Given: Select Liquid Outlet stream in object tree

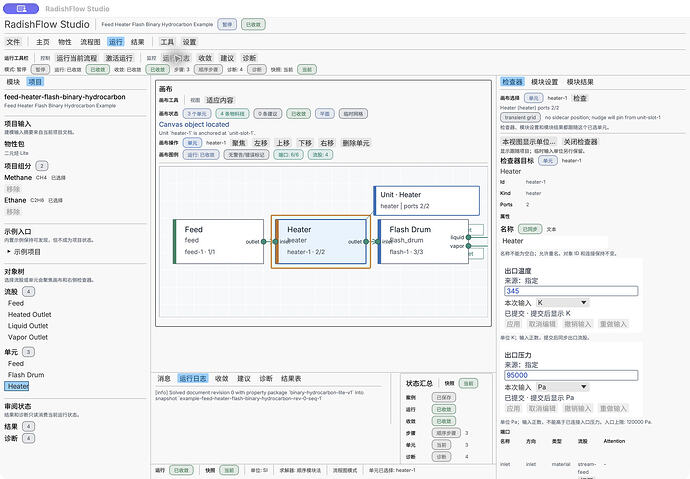Looking at the screenshot, I should [x=28, y=326].
